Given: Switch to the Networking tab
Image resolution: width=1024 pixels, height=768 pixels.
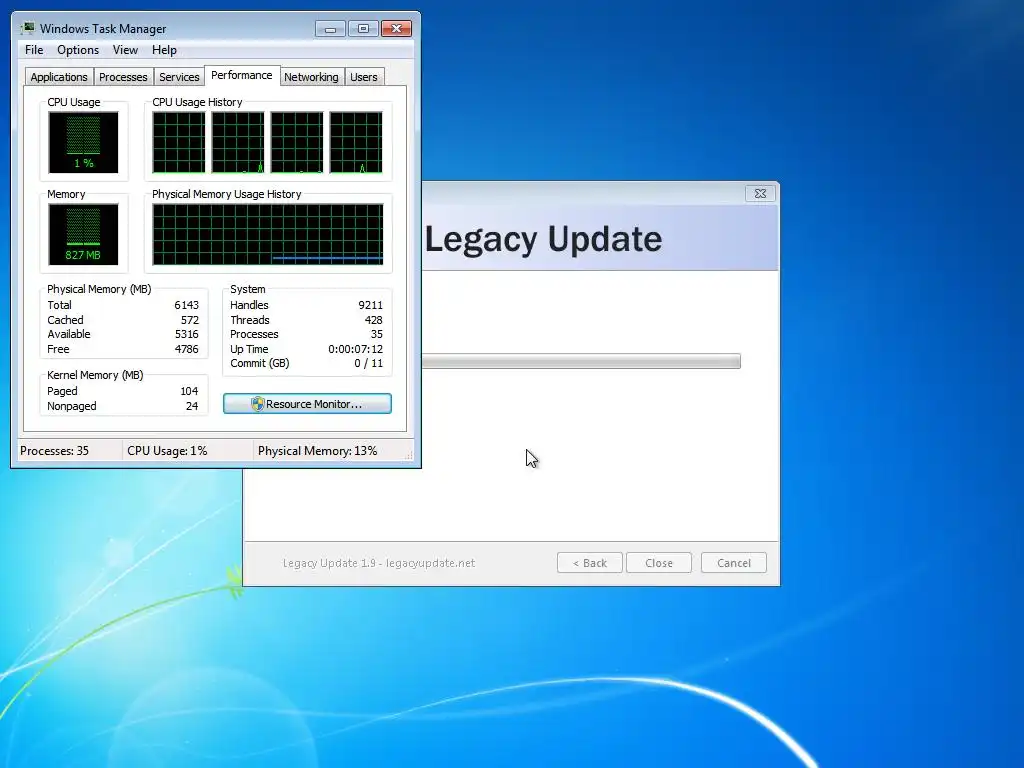Looking at the screenshot, I should (311, 76).
